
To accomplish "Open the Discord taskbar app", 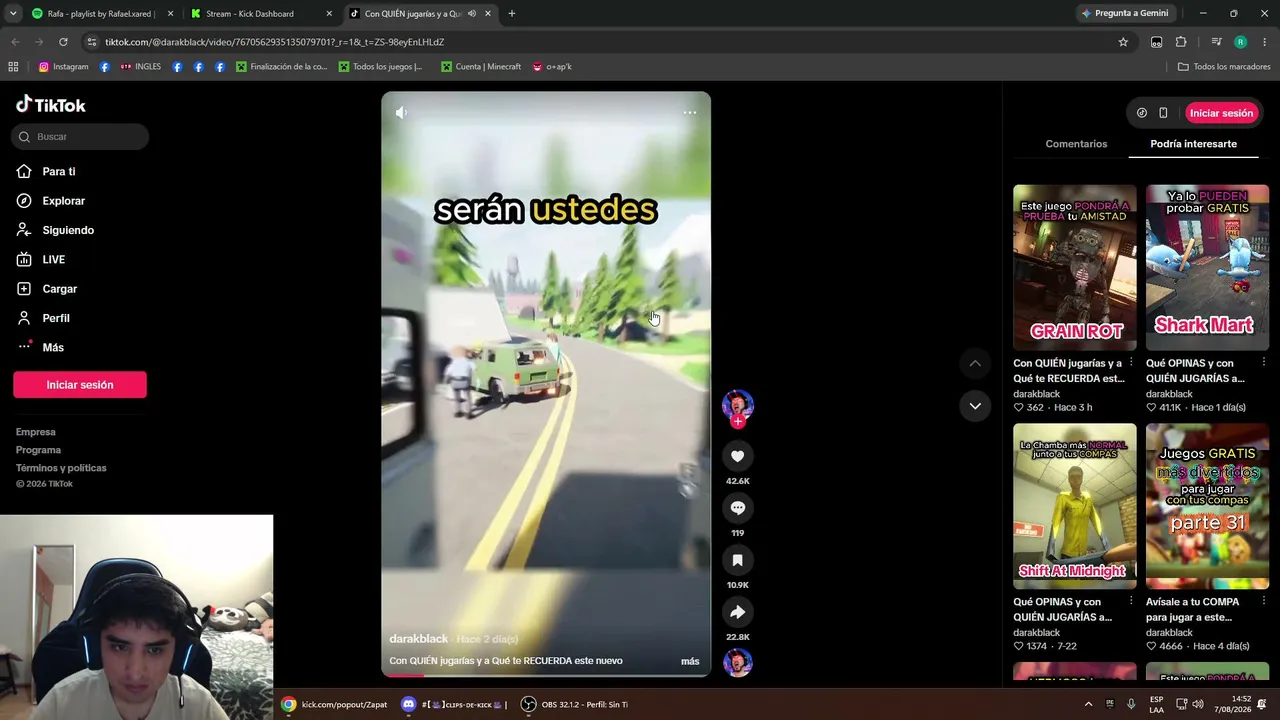I will coord(455,705).
